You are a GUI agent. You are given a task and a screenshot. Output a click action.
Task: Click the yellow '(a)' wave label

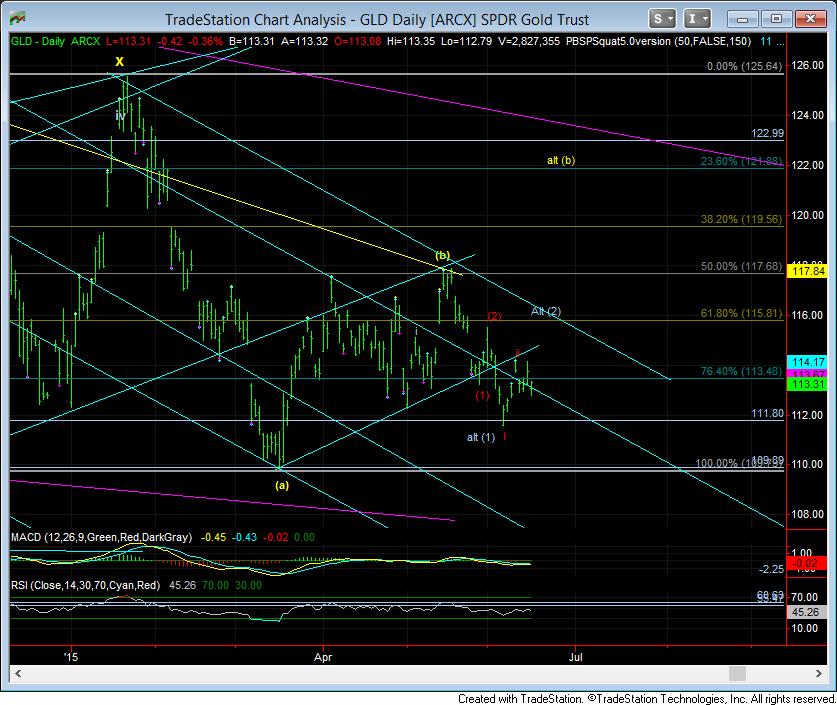pos(282,485)
